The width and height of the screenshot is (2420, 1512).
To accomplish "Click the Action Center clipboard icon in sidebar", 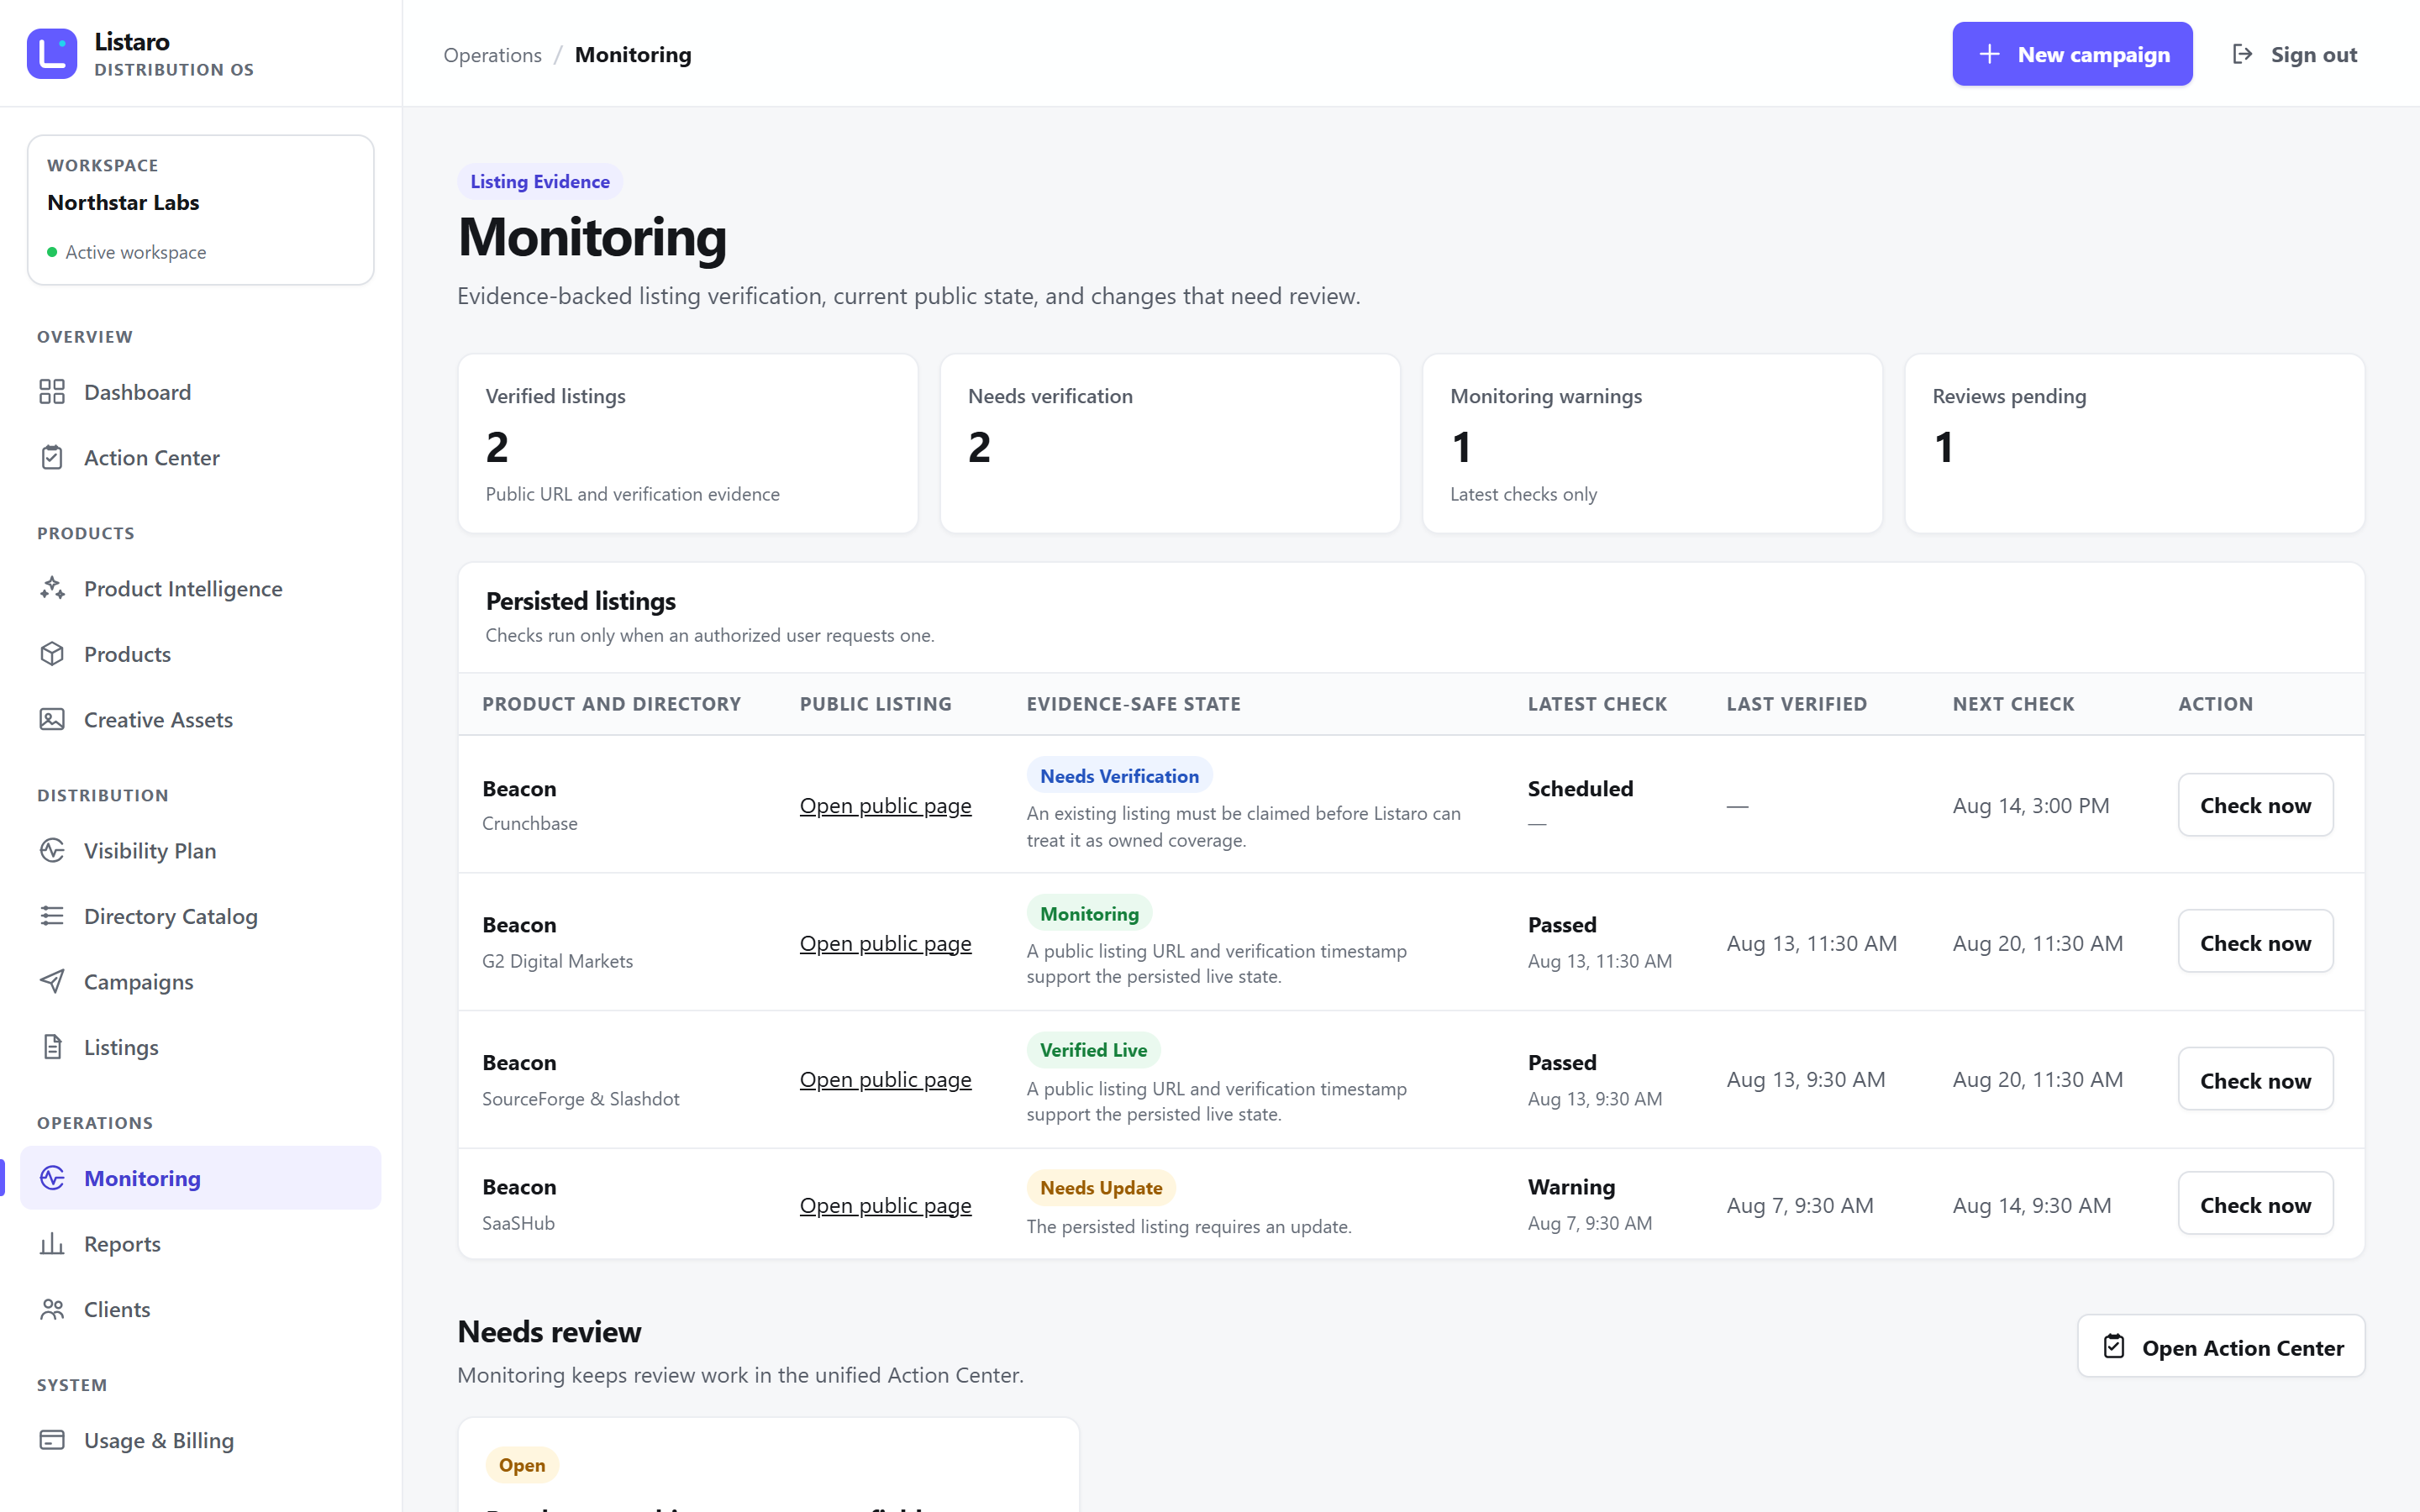I will pos(52,457).
